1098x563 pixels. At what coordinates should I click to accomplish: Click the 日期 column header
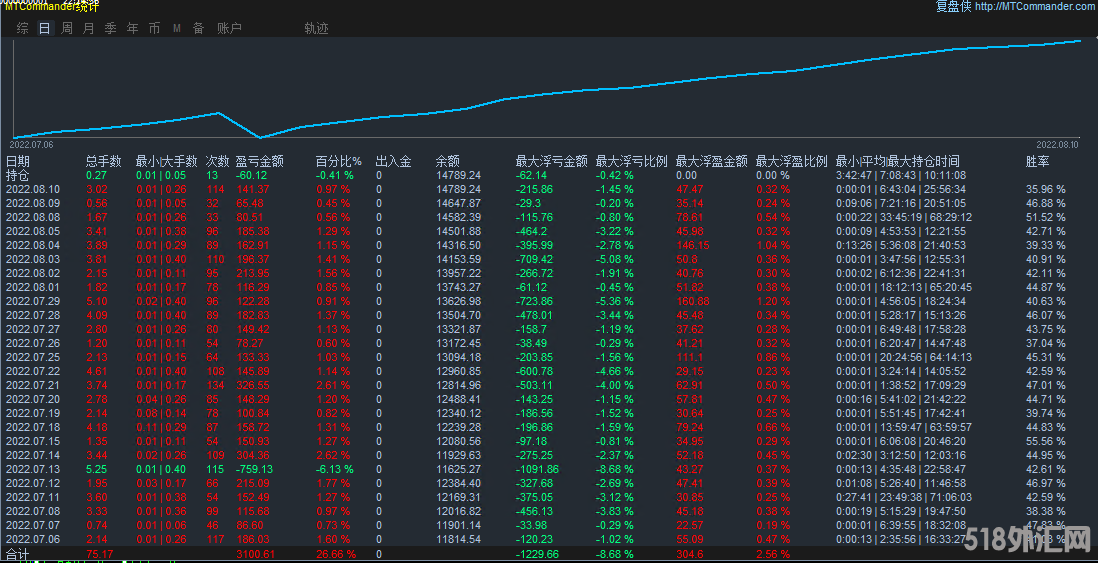[x=18, y=161]
